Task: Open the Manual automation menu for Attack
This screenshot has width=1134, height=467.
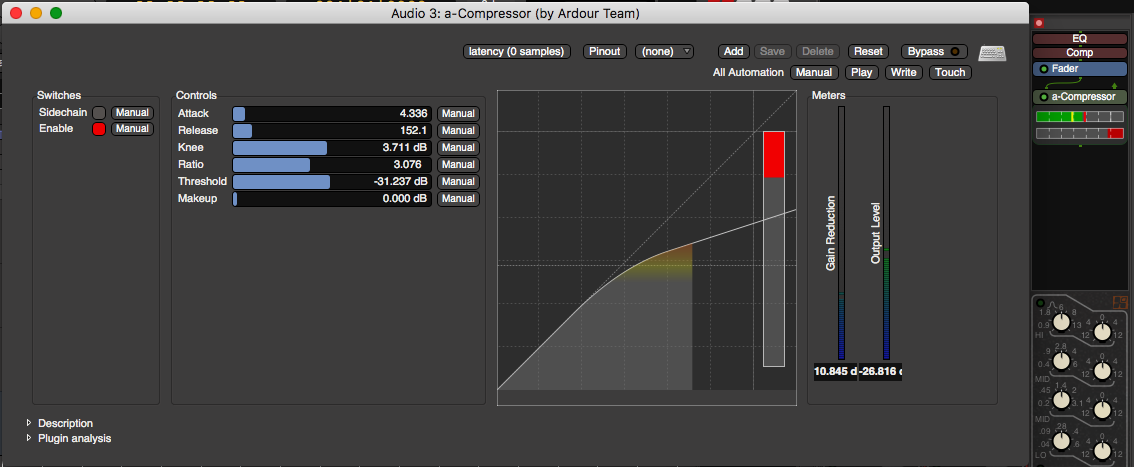Action: point(458,114)
